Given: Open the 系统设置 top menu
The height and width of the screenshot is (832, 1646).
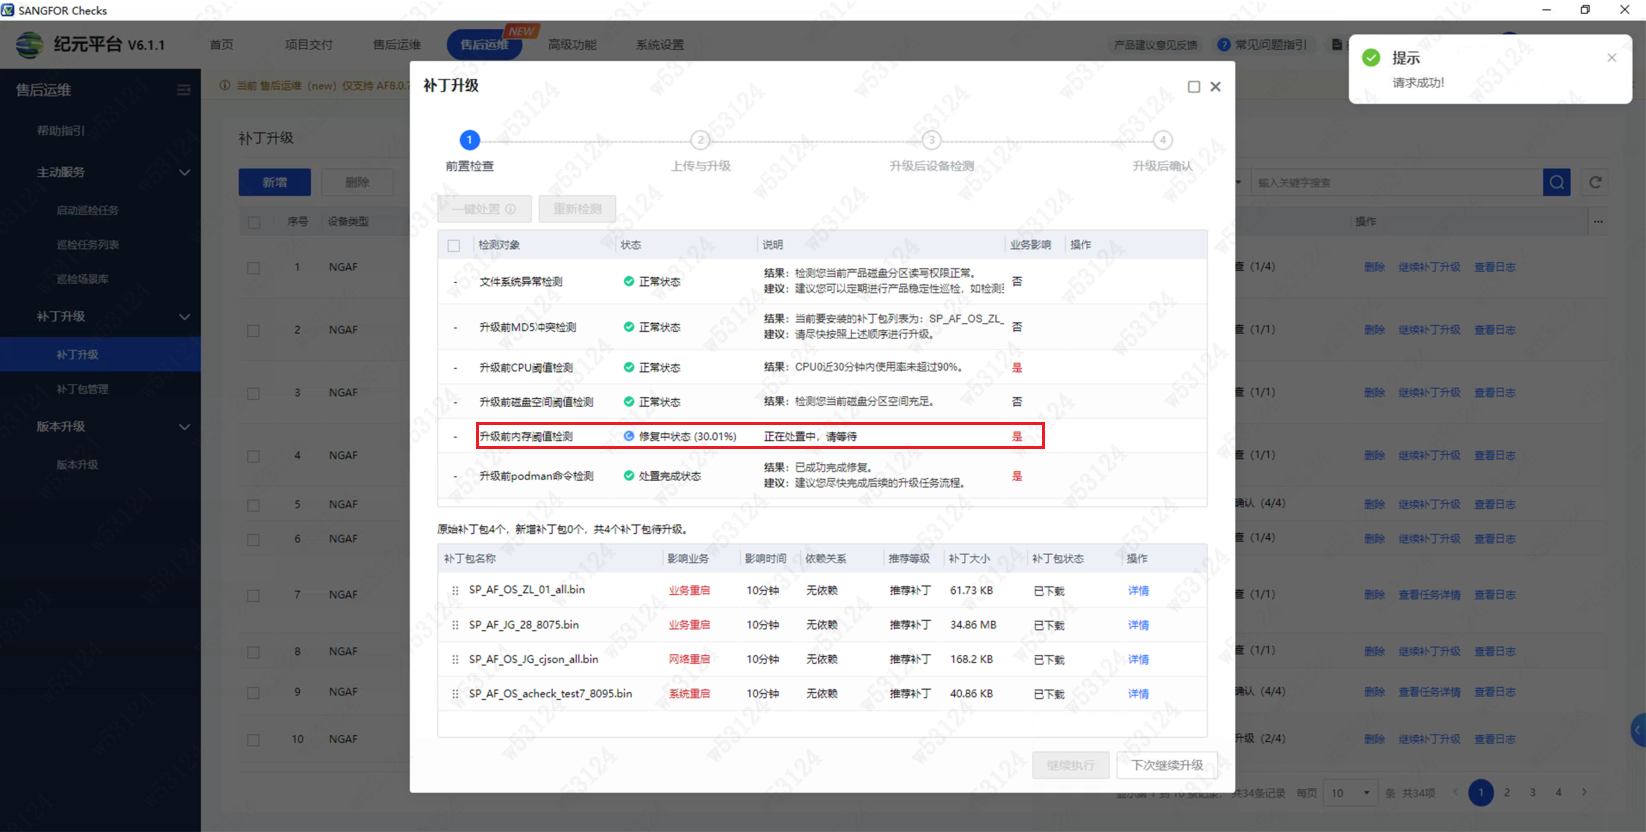Looking at the screenshot, I should (659, 45).
